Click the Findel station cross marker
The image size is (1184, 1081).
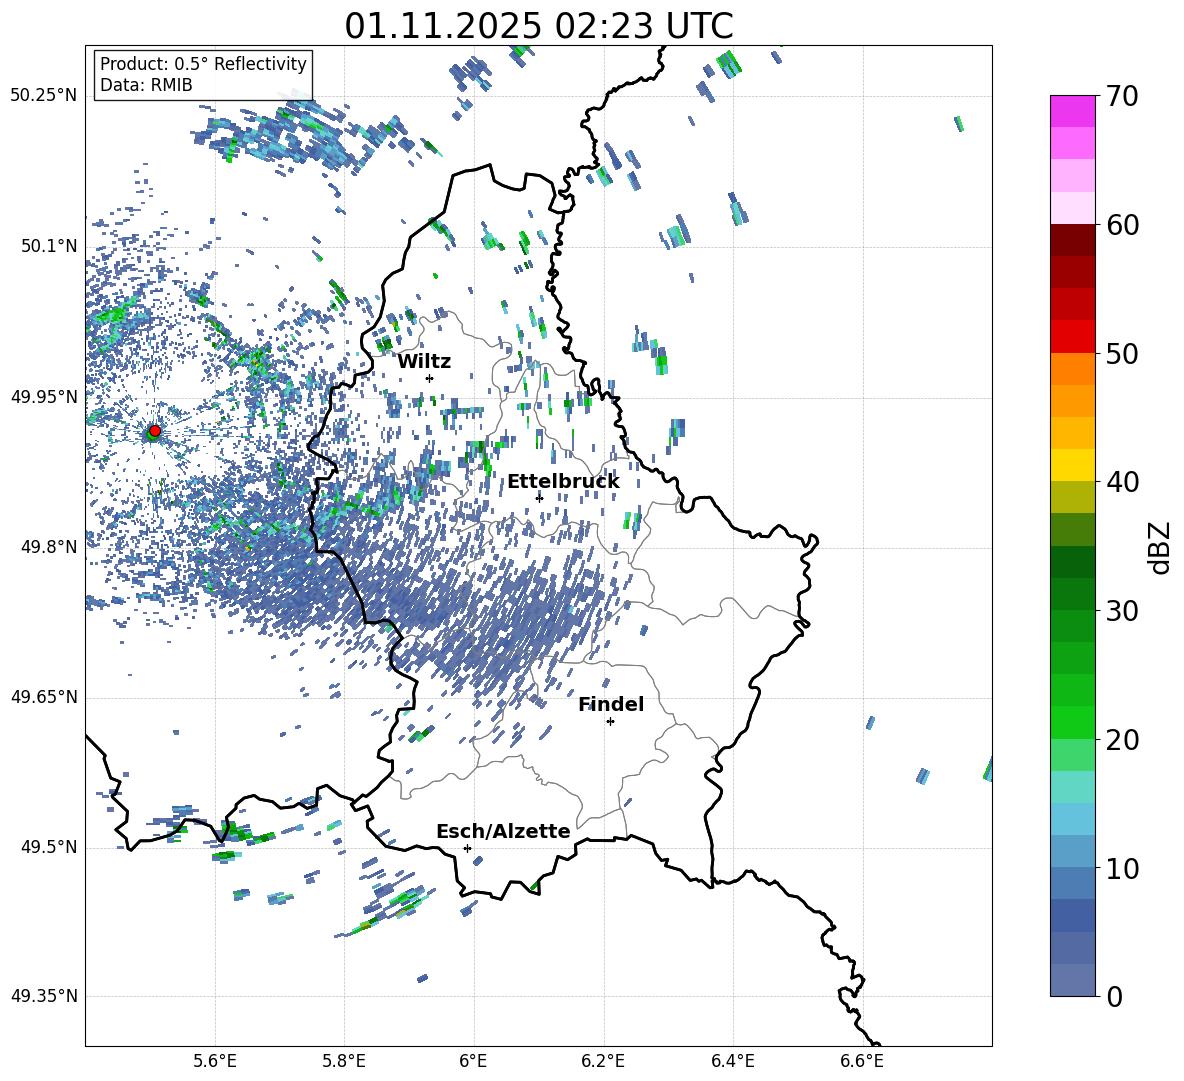click(610, 721)
